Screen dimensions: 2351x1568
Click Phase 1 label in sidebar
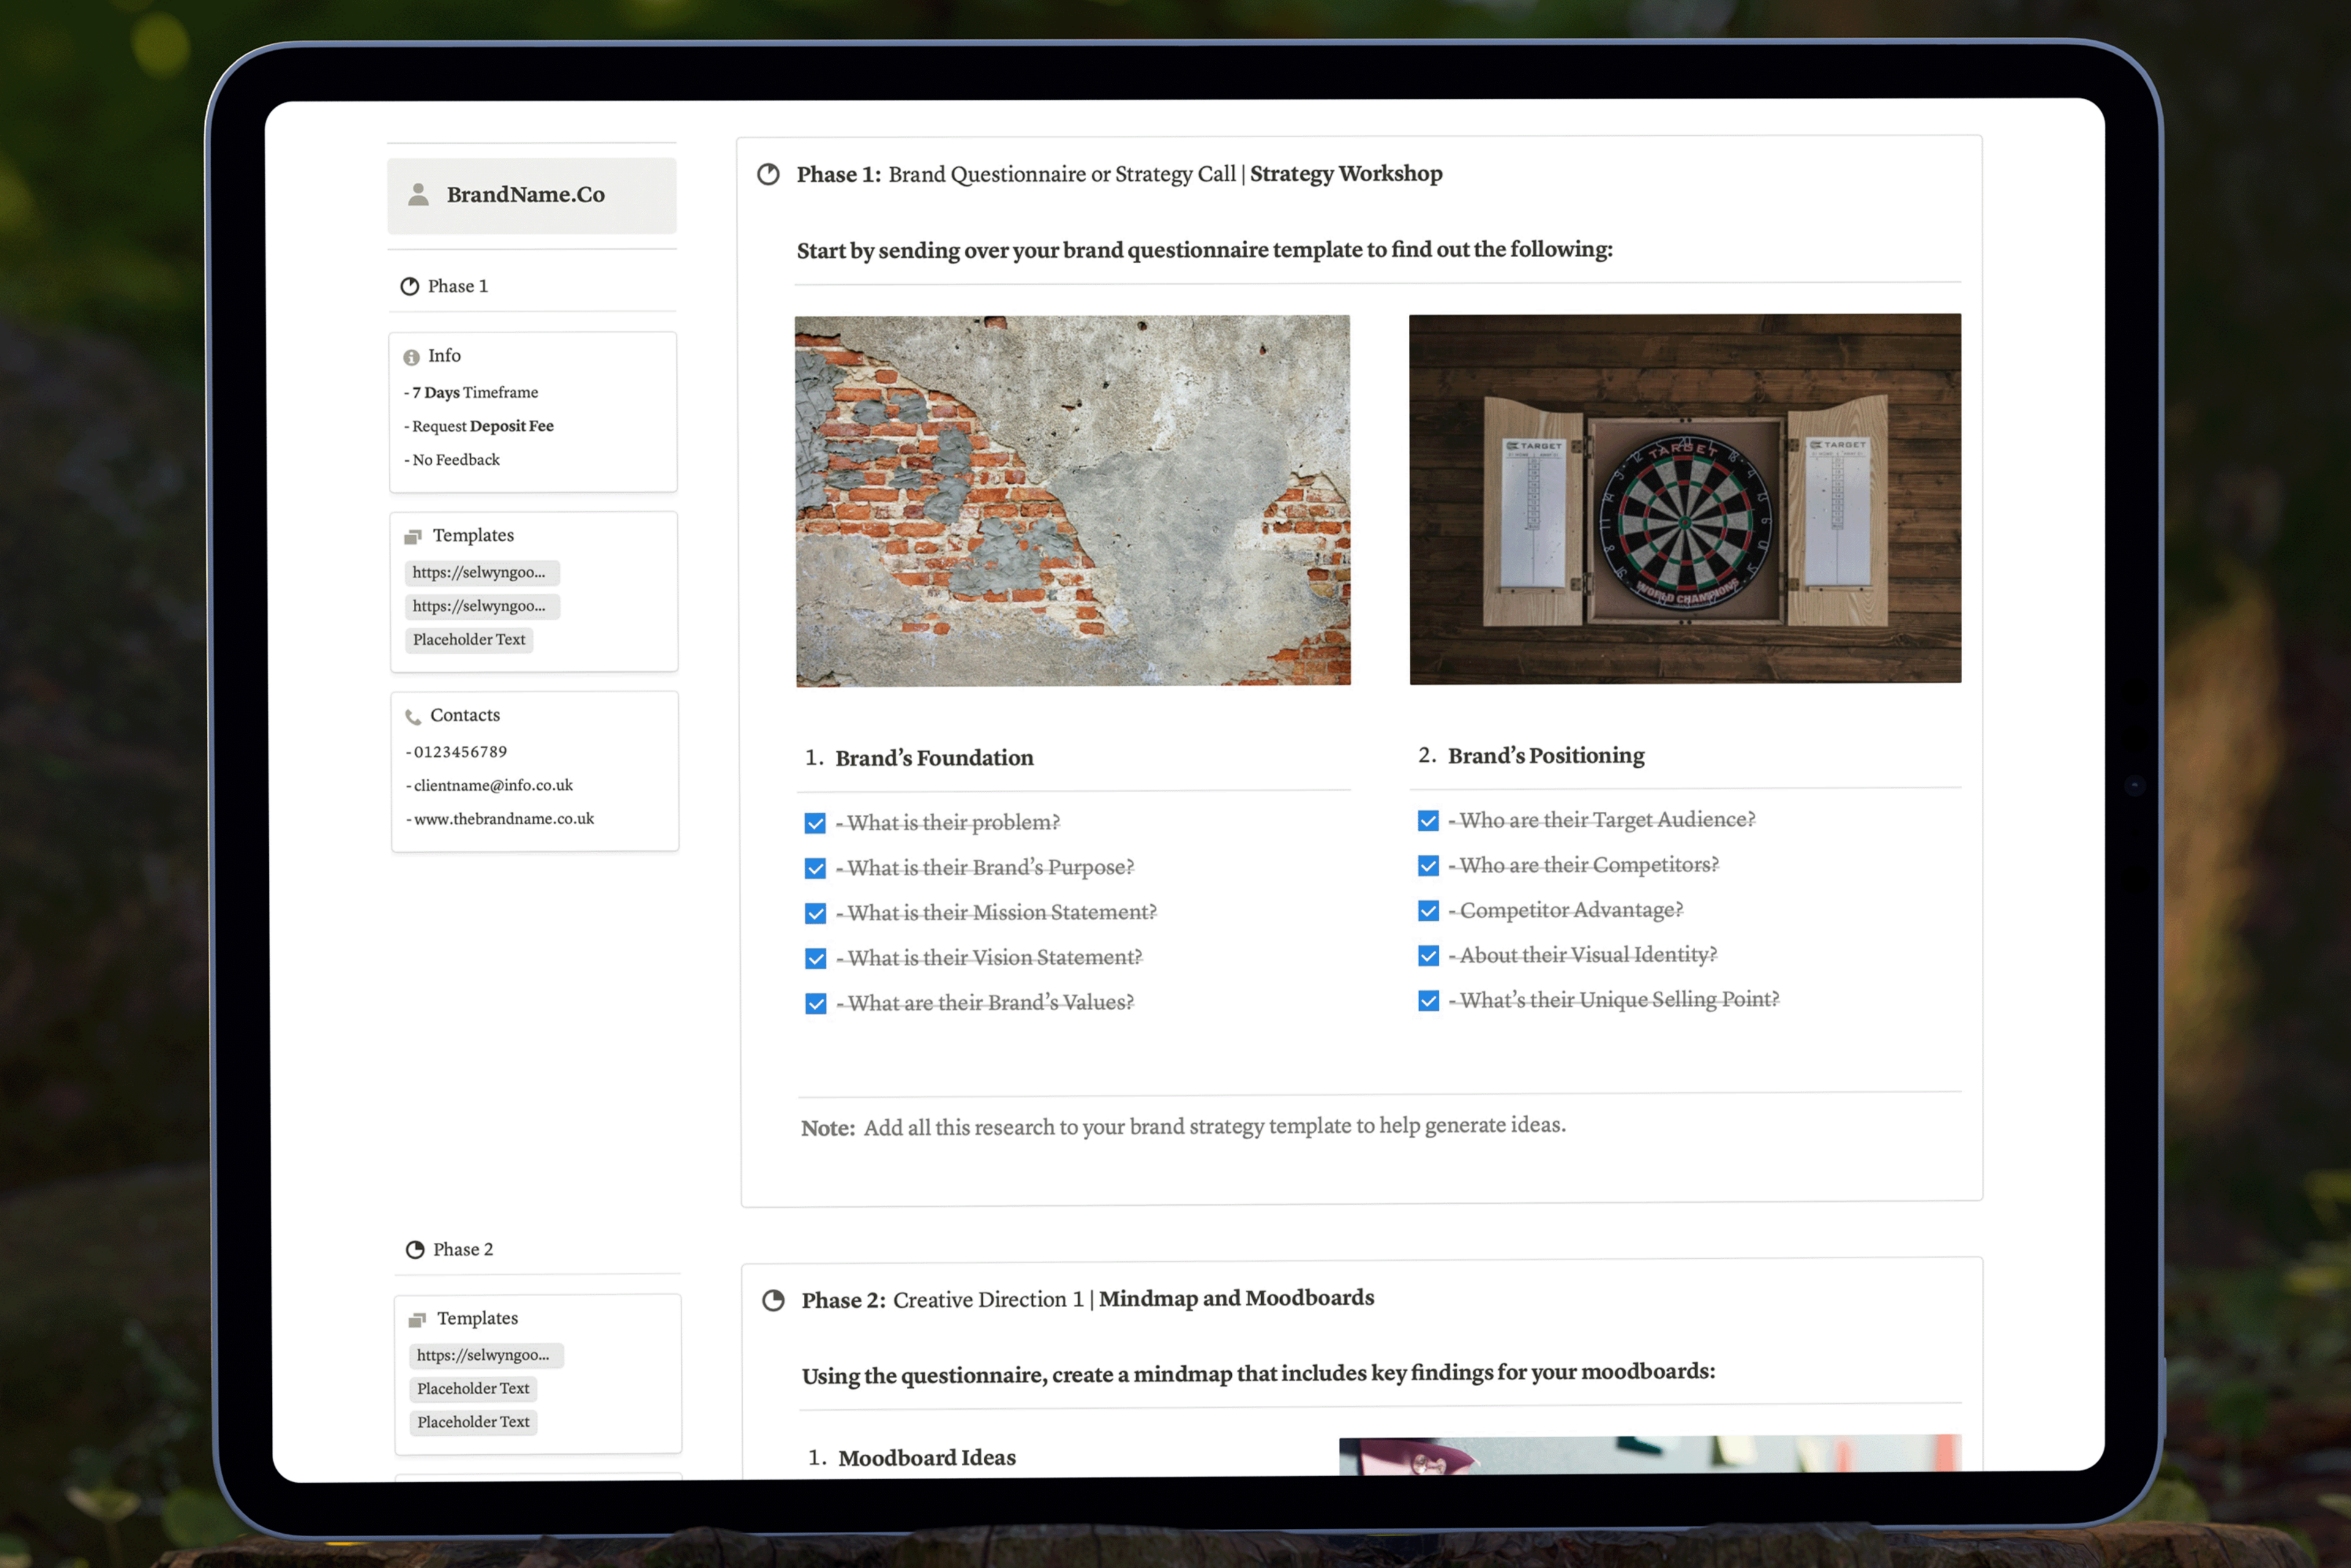tap(458, 286)
